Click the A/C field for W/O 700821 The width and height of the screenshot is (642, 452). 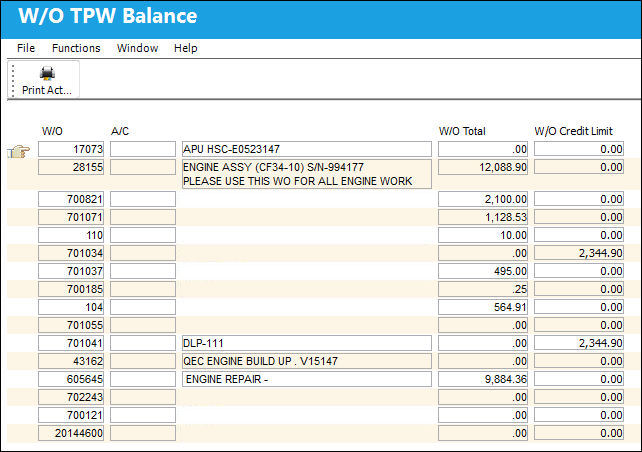click(143, 199)
